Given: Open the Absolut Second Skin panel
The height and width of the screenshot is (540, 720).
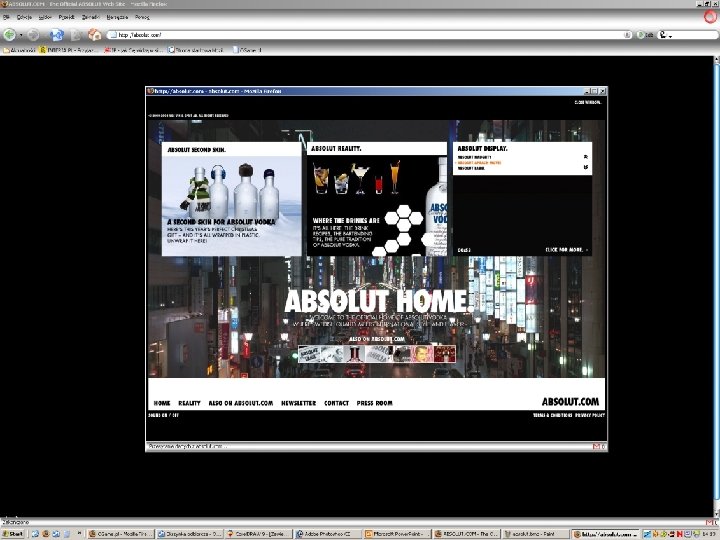Looking at the screenshot, I should tap(232, 199).
